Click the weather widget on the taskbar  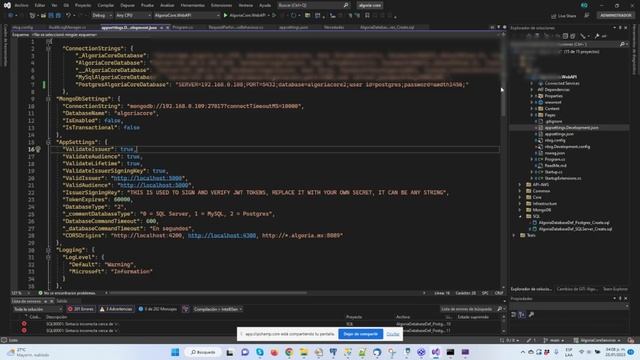pyautogui.click(x=29, y=352)
